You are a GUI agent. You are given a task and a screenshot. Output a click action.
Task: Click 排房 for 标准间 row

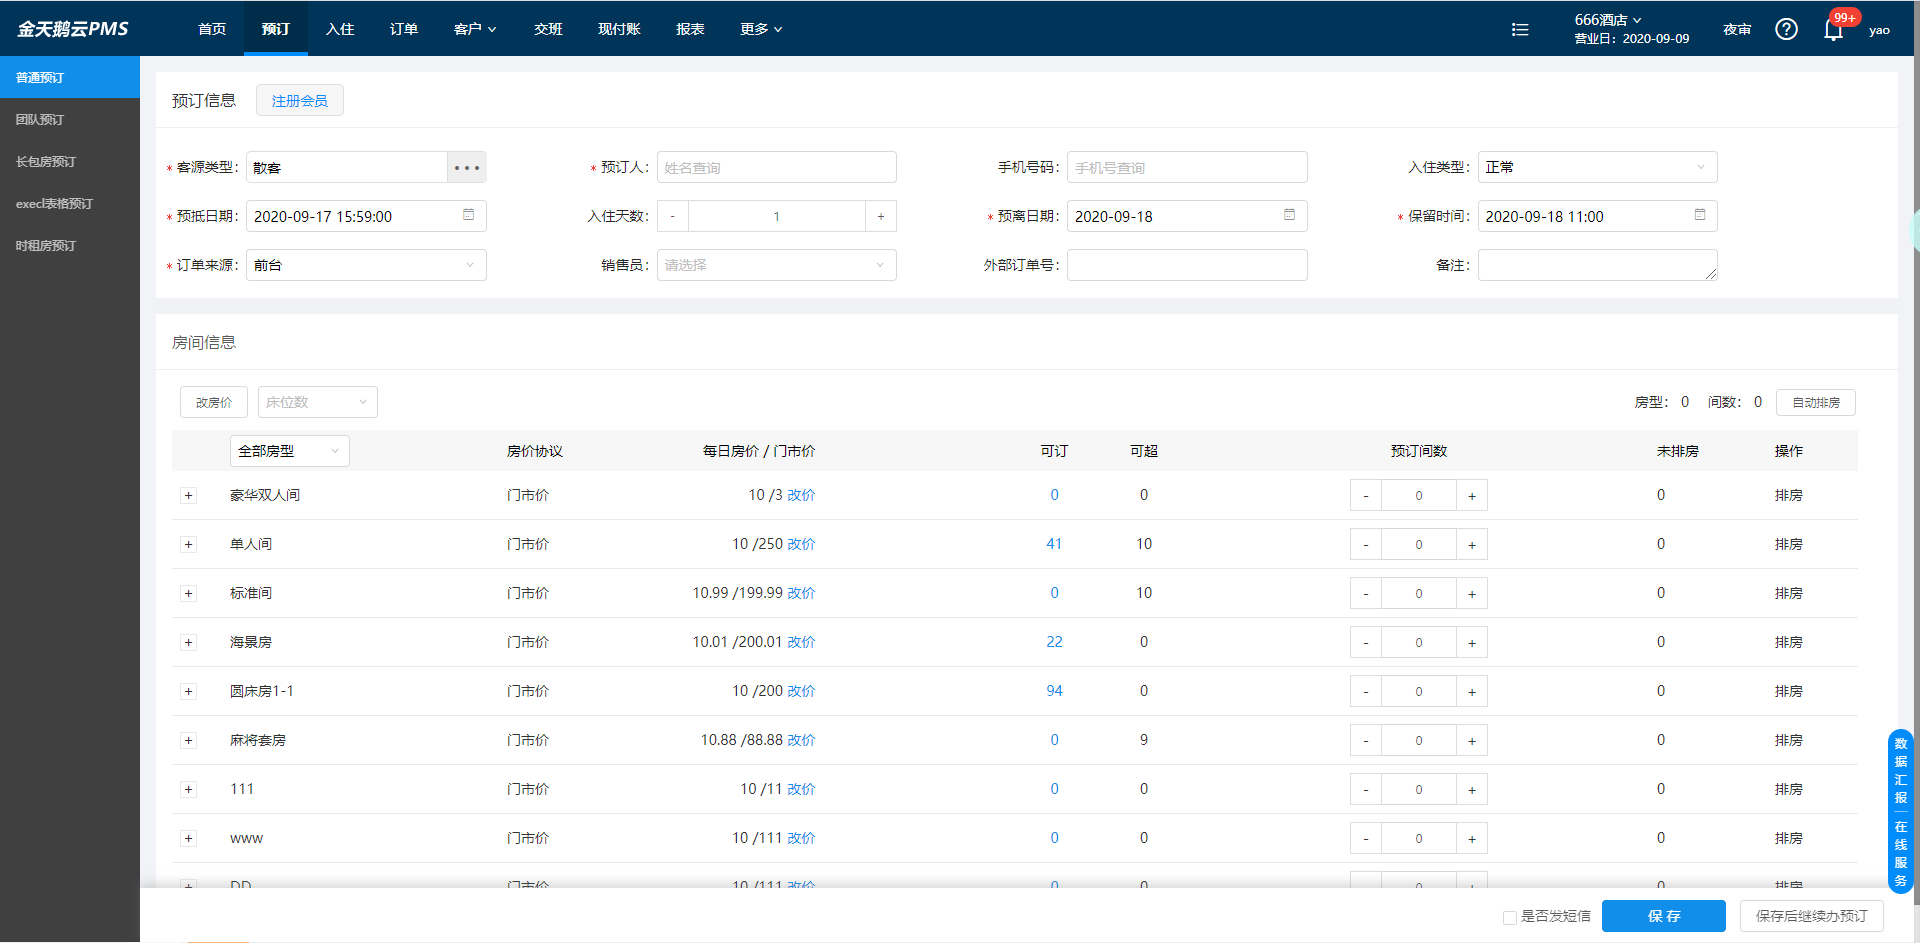point(1789,593)
